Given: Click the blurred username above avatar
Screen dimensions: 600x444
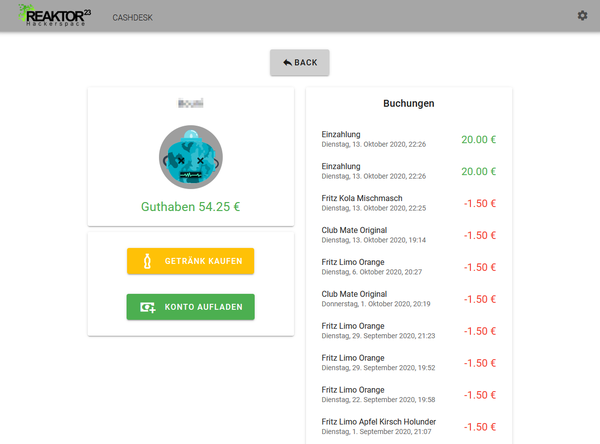Looking at the screenshot, I should point(191,103).
